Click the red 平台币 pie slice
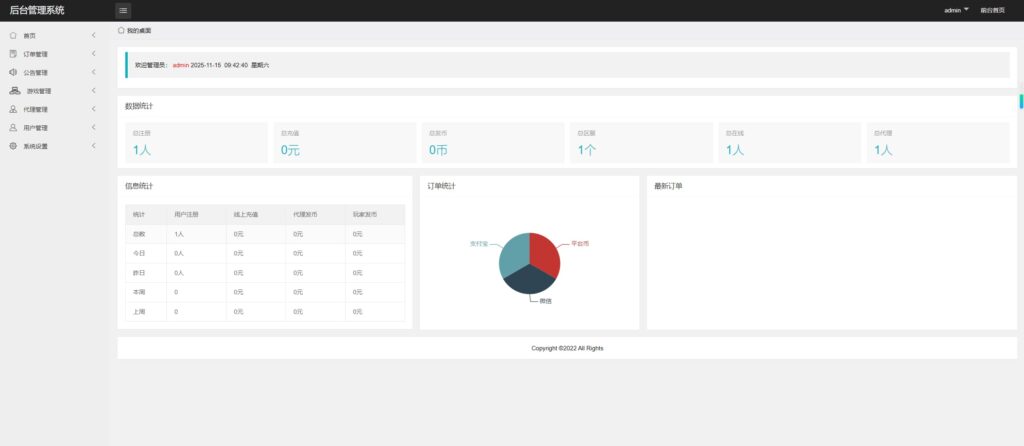1024x446 pixels. [x=545, y=253]
